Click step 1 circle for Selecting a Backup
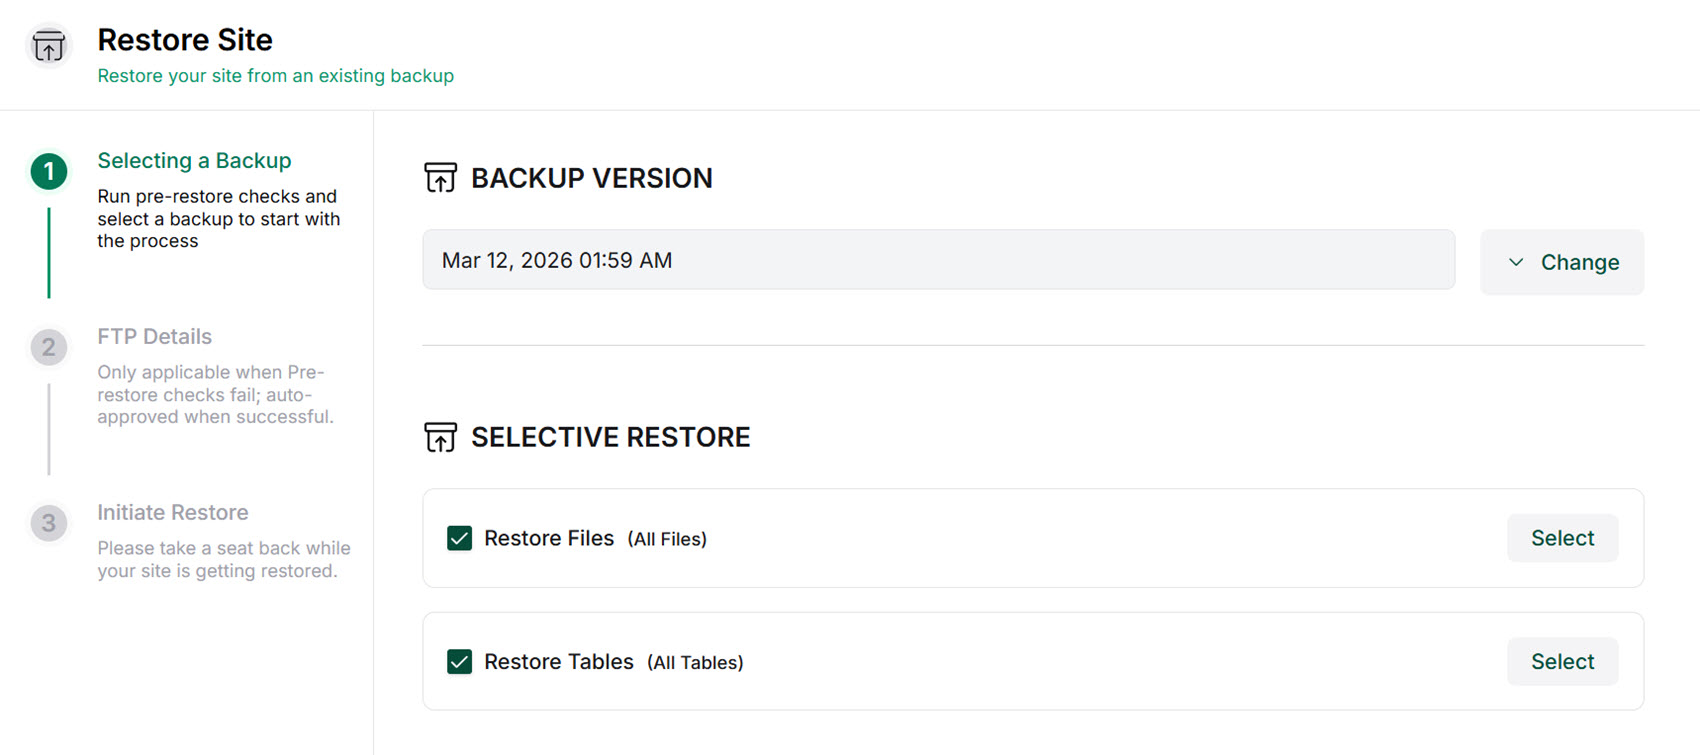Image resolution: width=1700 pixels, height=755 pixels. click(48, 170)
